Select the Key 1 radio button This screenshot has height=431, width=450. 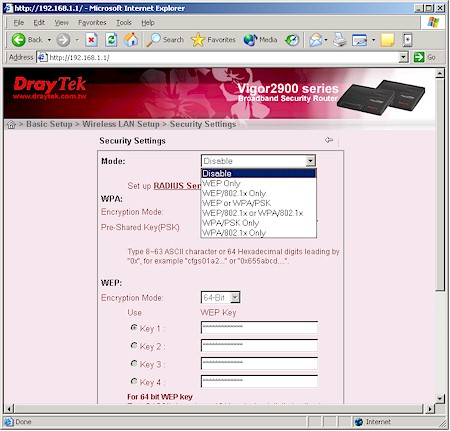point(134,328)
